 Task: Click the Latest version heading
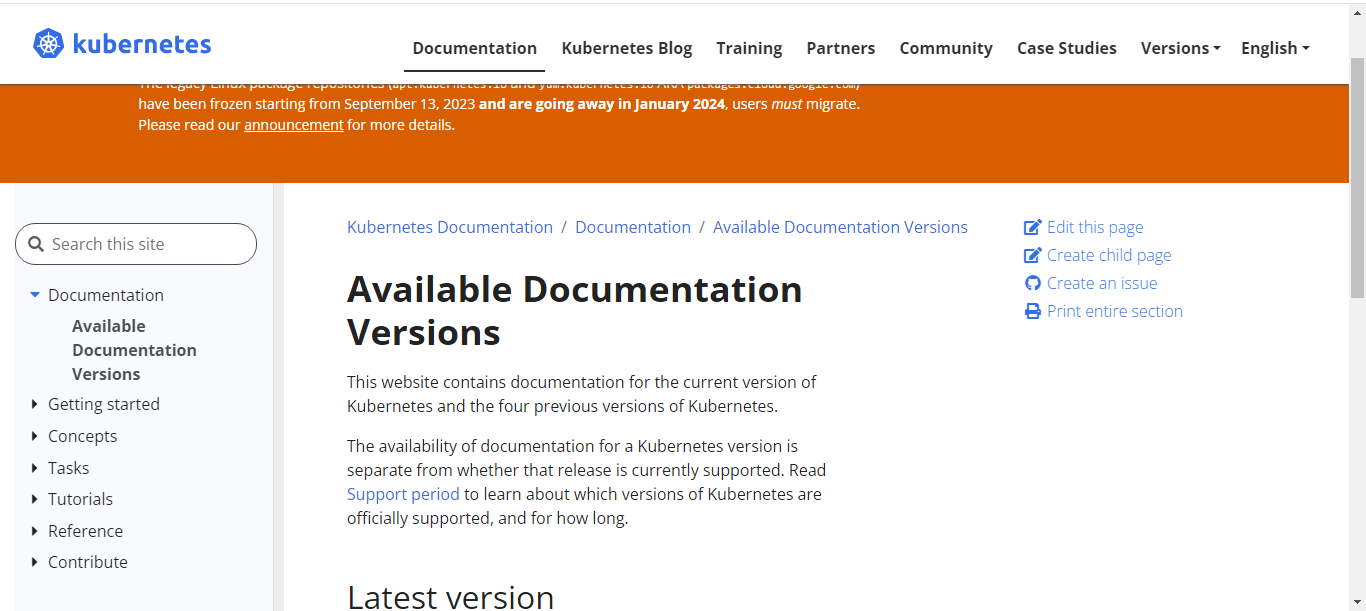[450, 597]
